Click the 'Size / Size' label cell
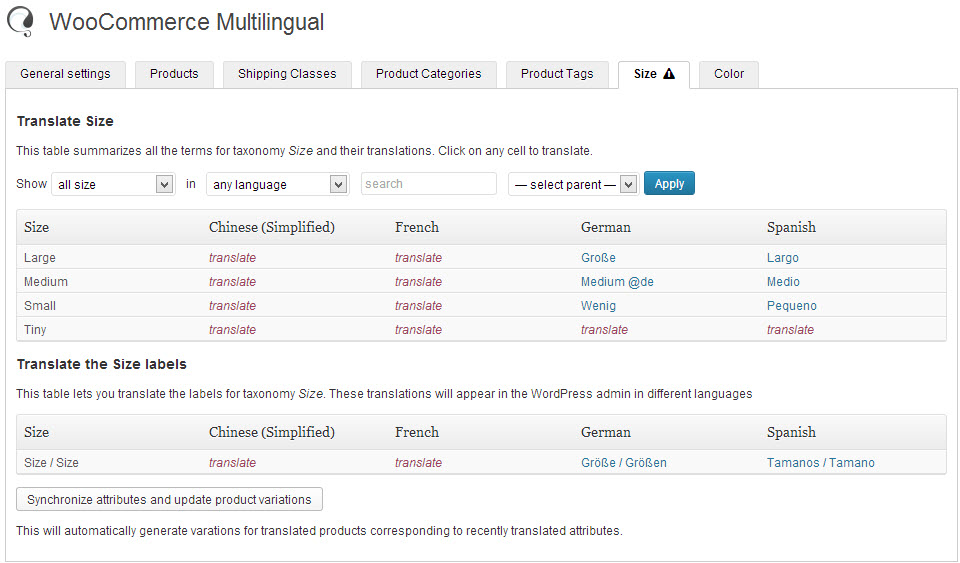This screenshot has width=960, height=563. coord(51,463)
